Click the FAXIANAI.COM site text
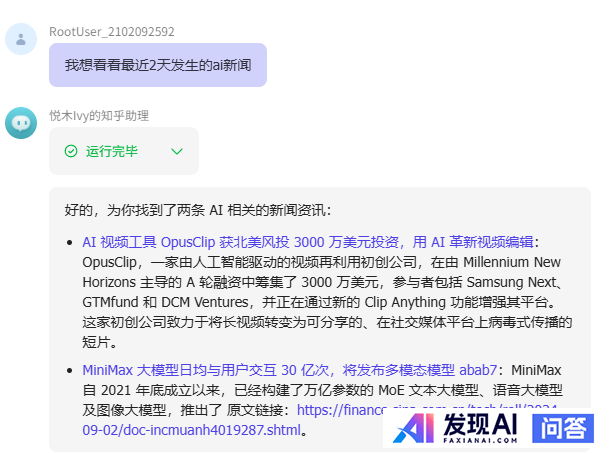The height and width of the screenshot is (453, 609). (x=480, y=441)
